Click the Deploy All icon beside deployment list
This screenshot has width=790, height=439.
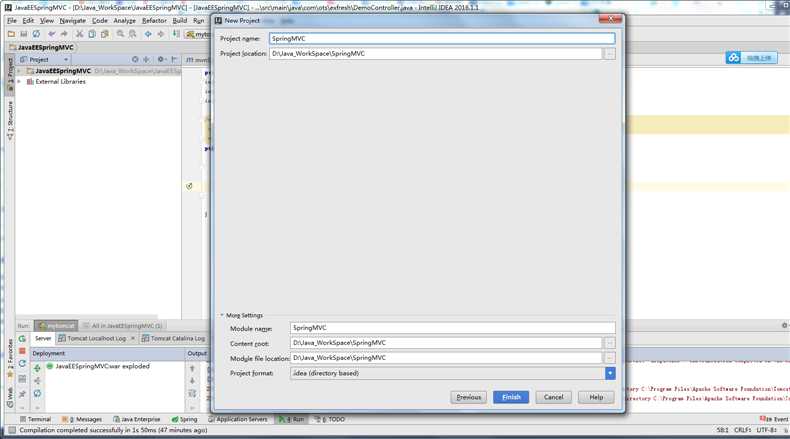pyautogui.click(x=37, y=368)
